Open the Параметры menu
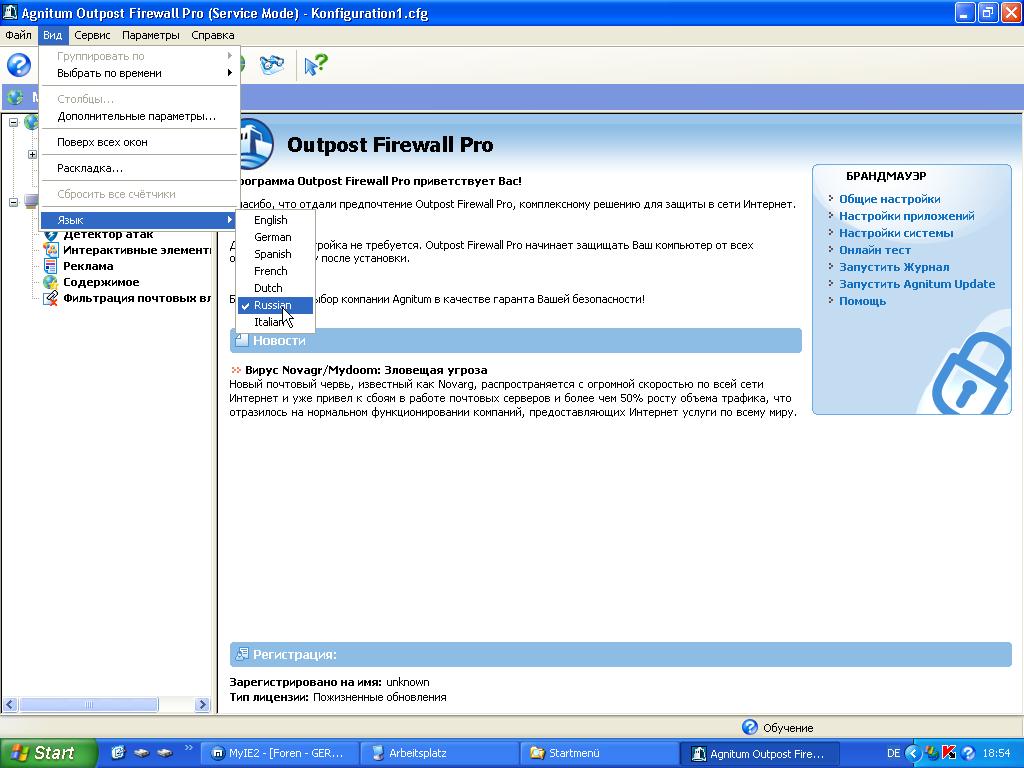 150,35
